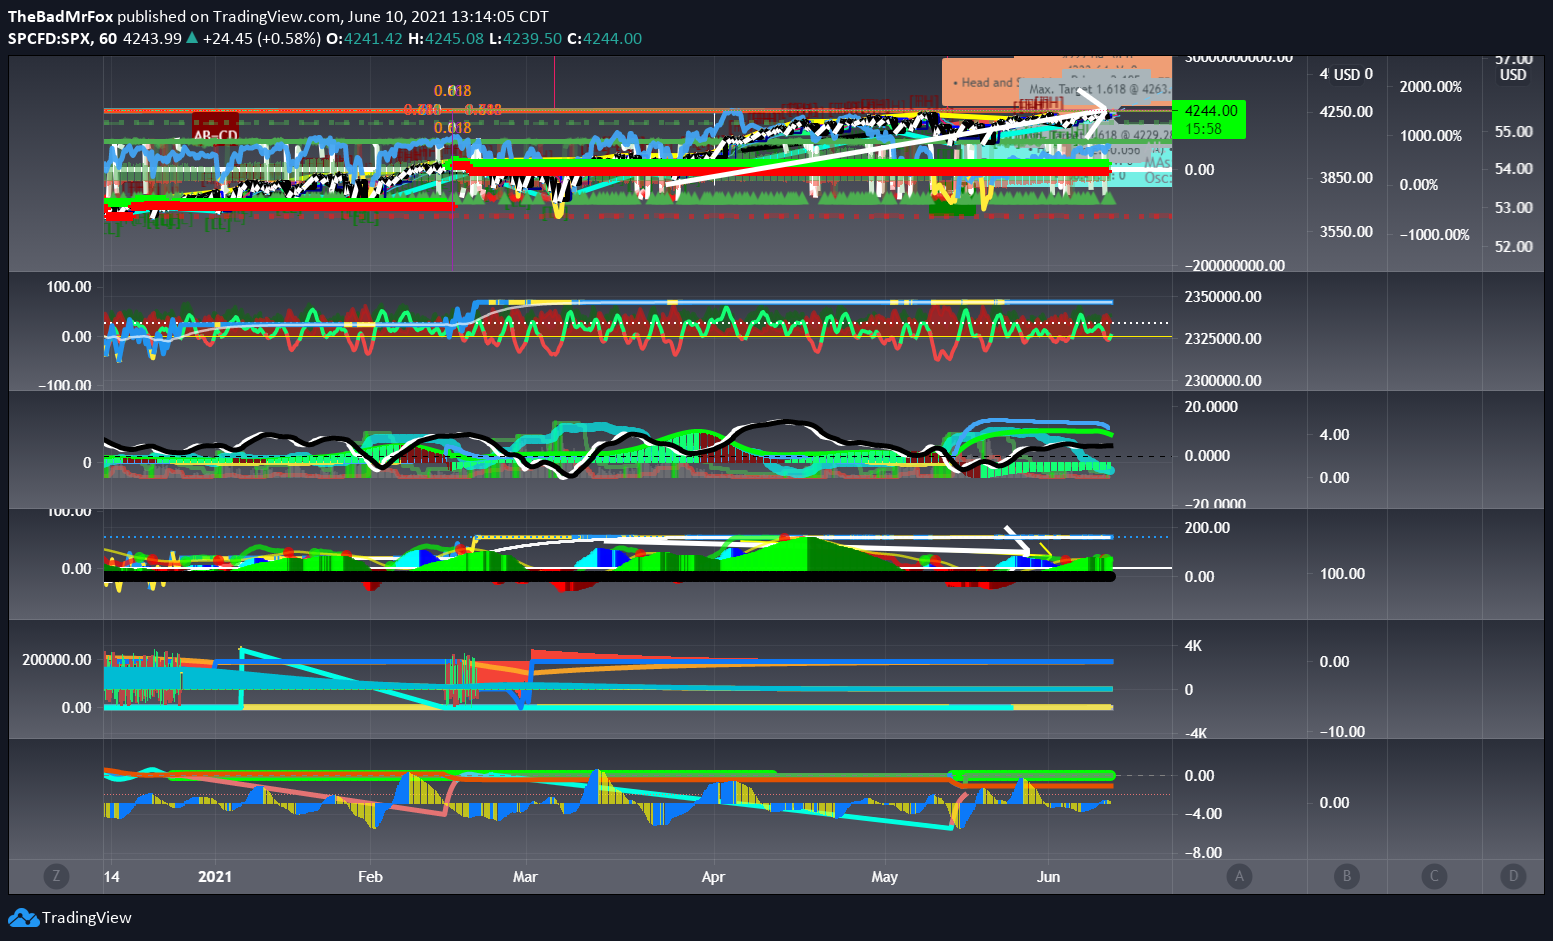Click the −8.00 scale value in bottom pane
Image resolution: width=1553 pixels, height=941 pixels.
[1203, 852]
